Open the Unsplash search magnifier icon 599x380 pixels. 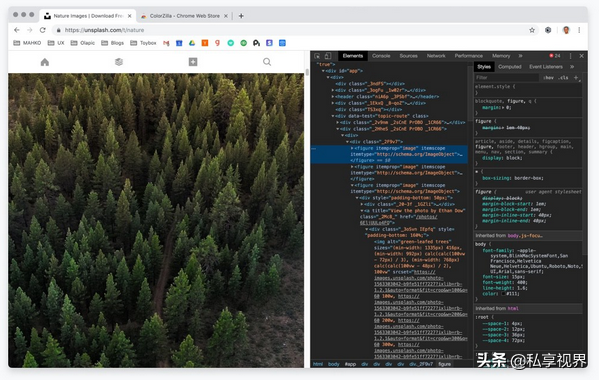pos(267,62)
